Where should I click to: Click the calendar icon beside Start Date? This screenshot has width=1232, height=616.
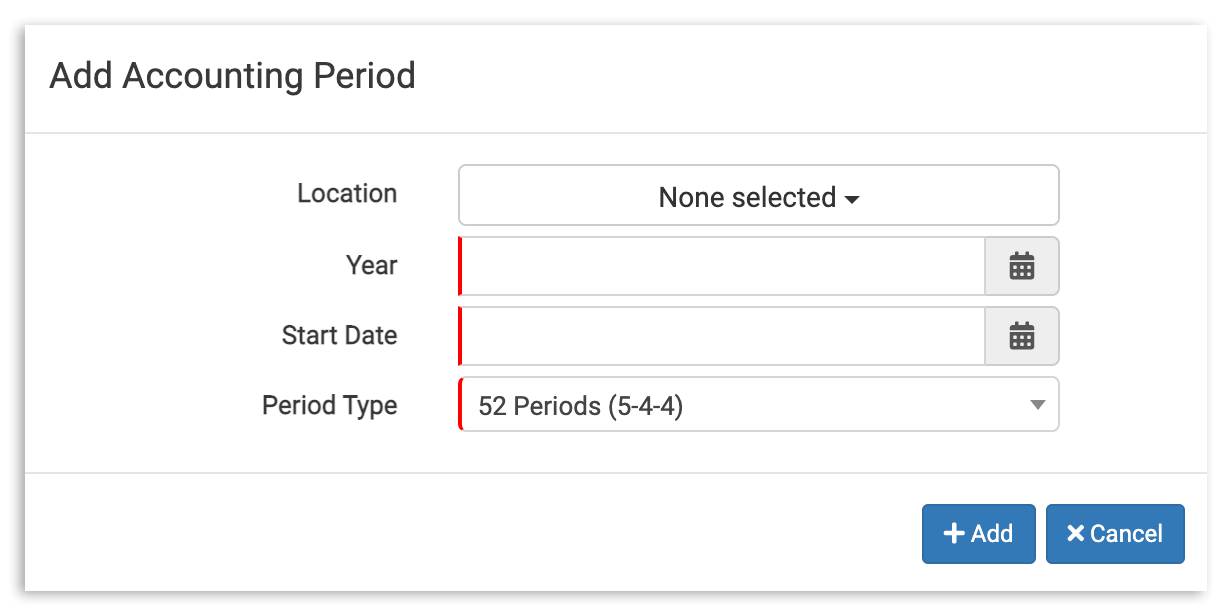(x=1021, y=336)
